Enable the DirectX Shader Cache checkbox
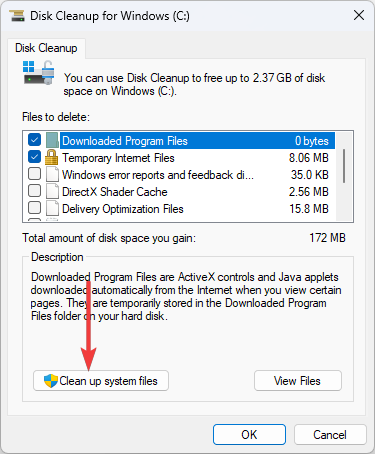The height and width of the screenshot is (454, 375). [x=34, y=191]
